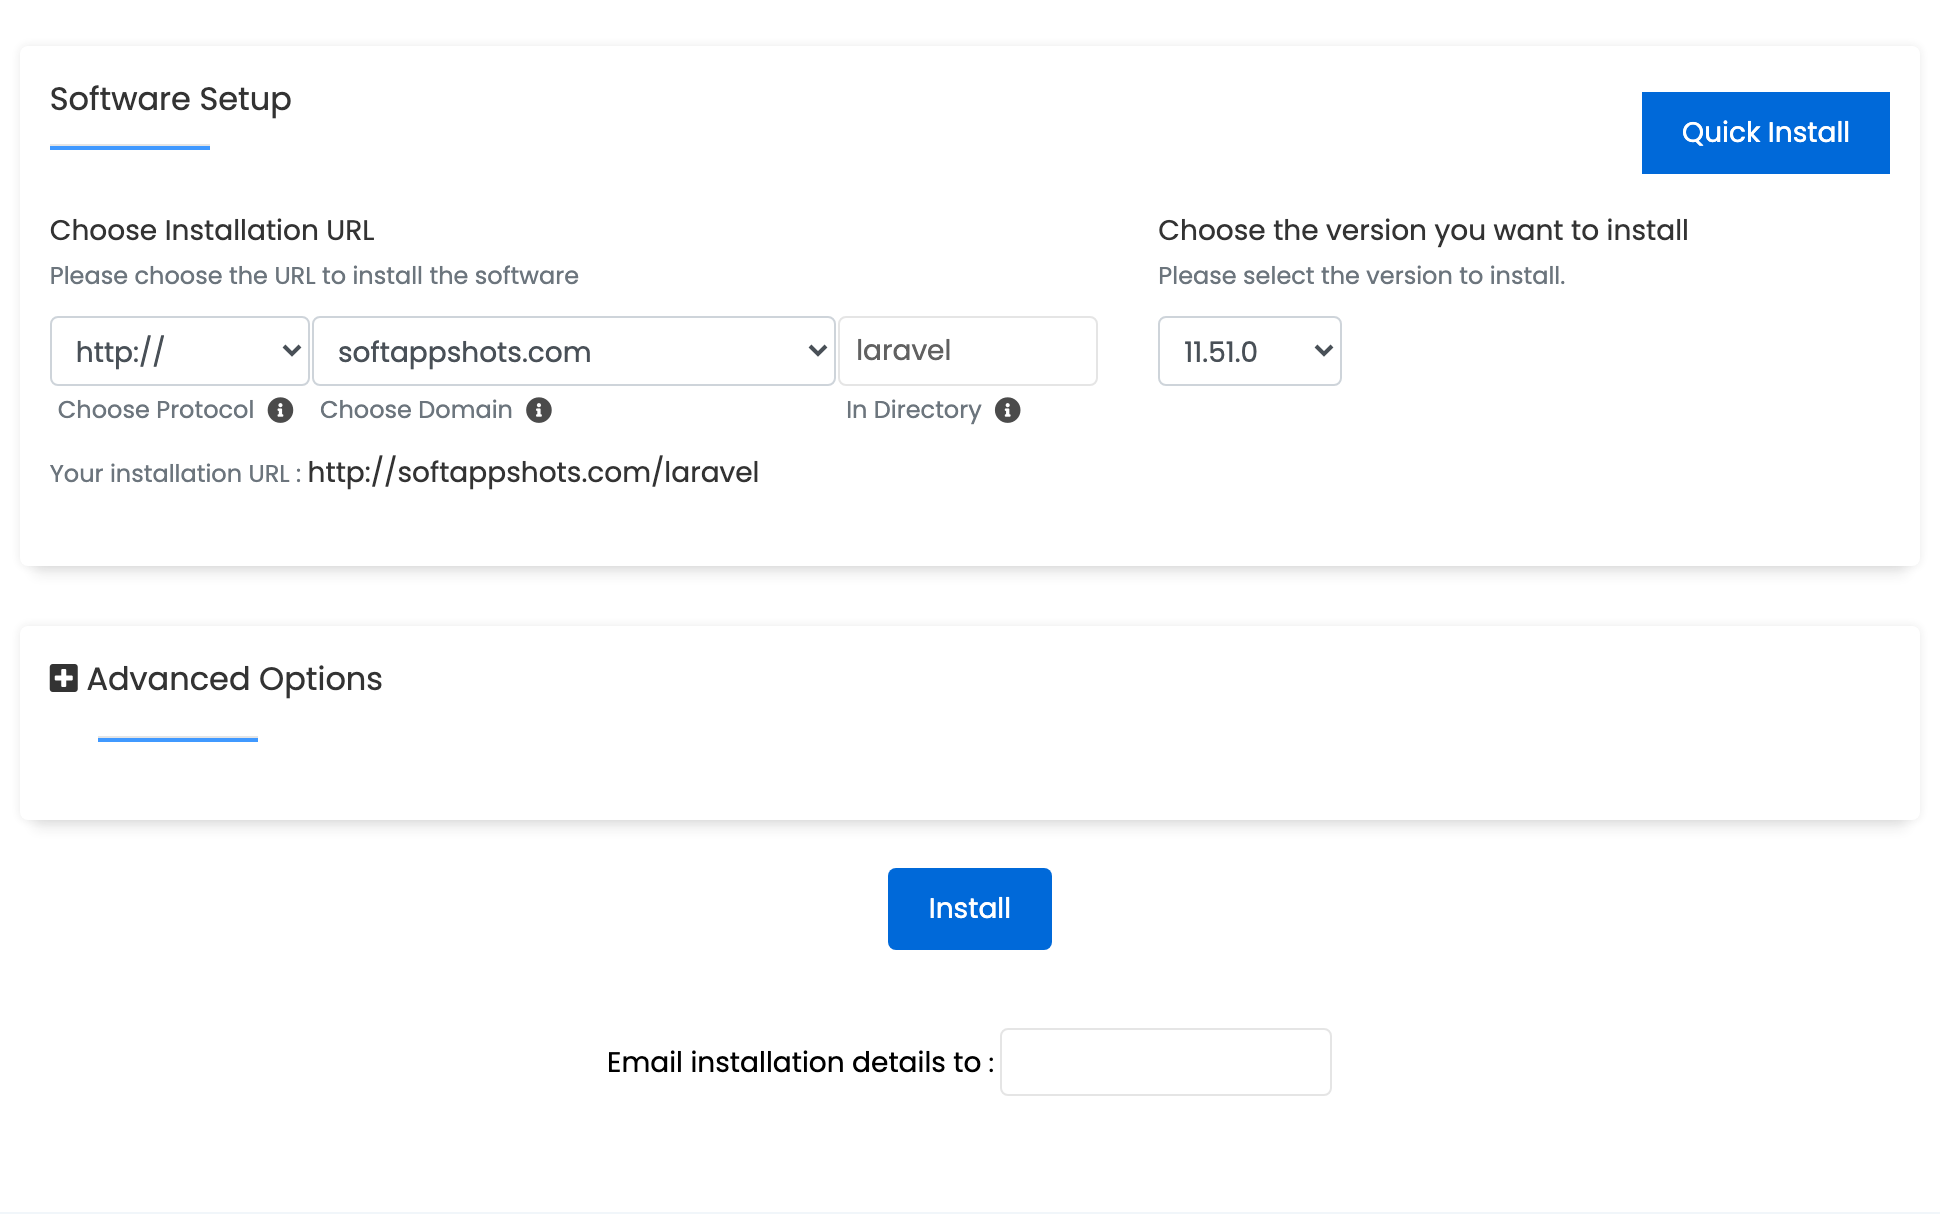1940x1214 pixels.
Task: Focus the directory field containing laravel
Action: [967, 351]
